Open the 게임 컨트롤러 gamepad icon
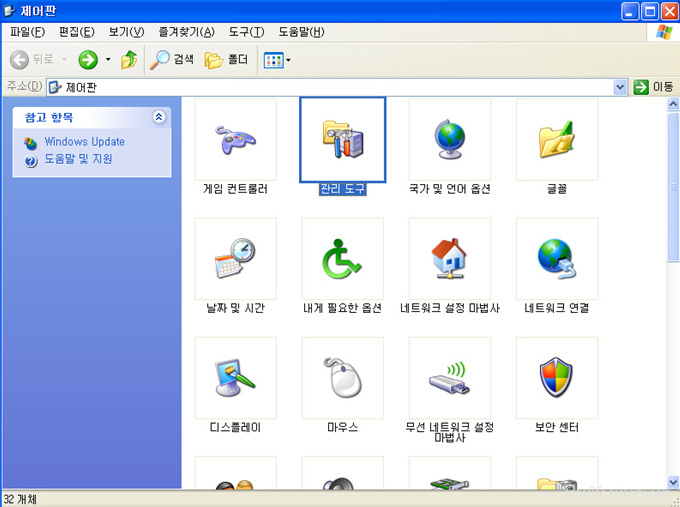 point(235,139)
